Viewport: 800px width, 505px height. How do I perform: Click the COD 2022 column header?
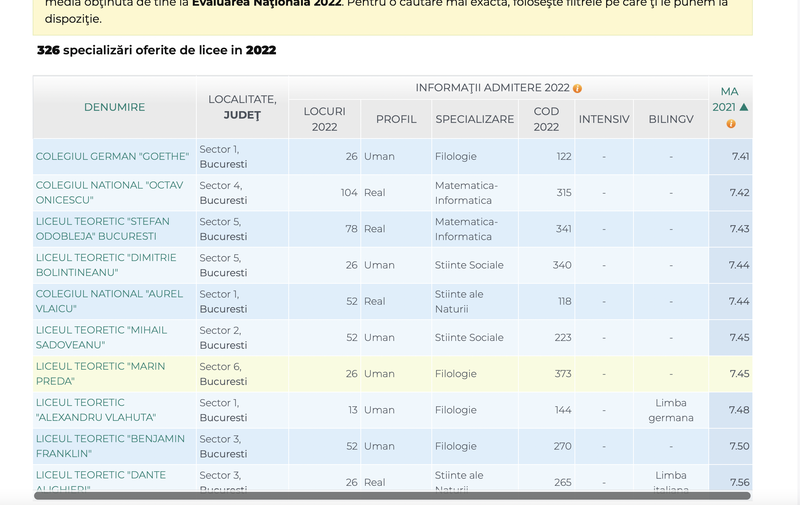click(546, 119)
